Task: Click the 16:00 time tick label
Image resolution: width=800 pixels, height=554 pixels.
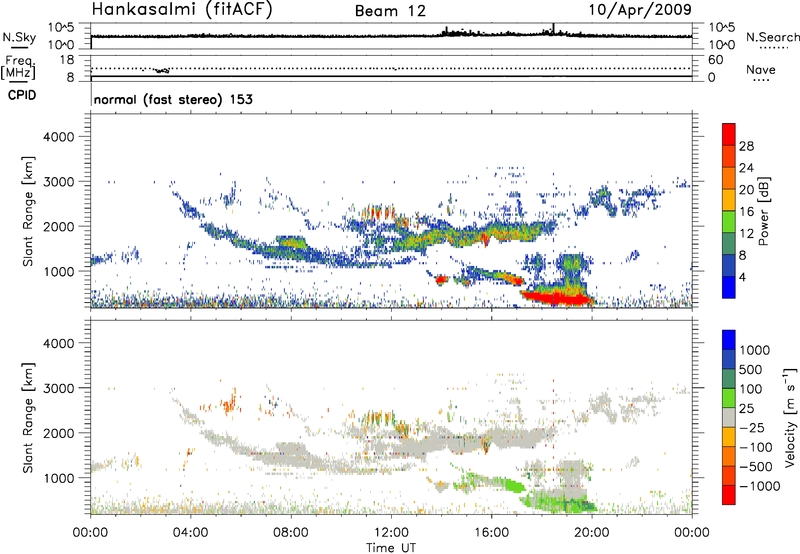Action: (x=491, y=533)
